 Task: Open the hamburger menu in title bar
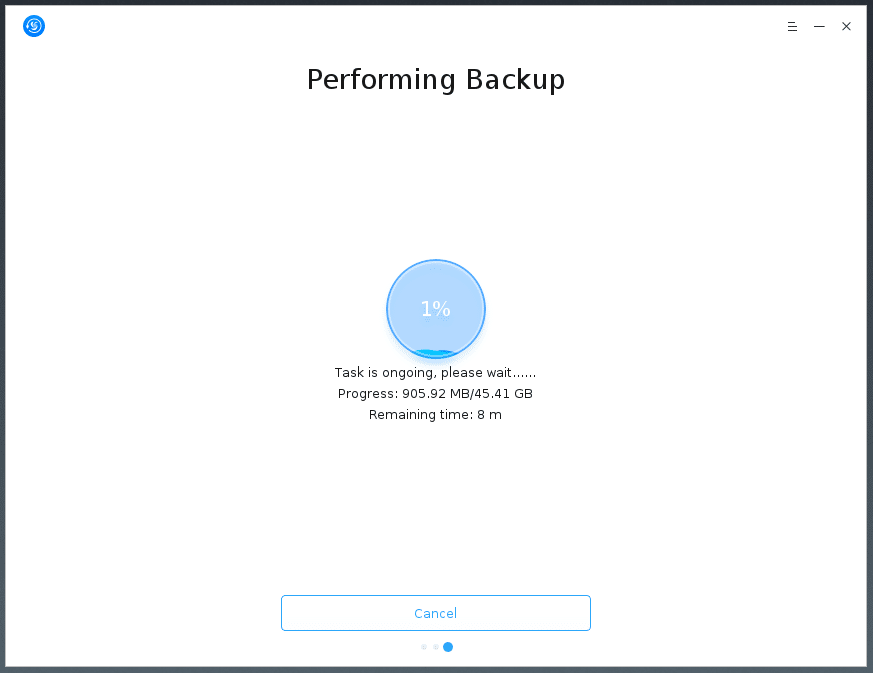(x=792, y=26)
